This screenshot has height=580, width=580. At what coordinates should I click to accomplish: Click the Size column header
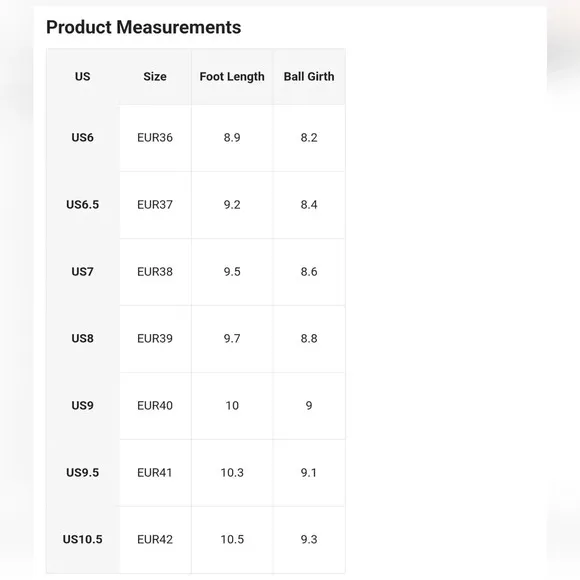(155, 77)
